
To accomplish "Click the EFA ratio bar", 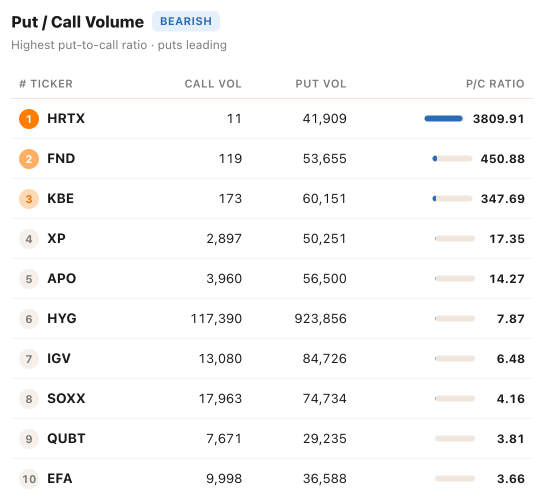I will (x=455, y=479).
